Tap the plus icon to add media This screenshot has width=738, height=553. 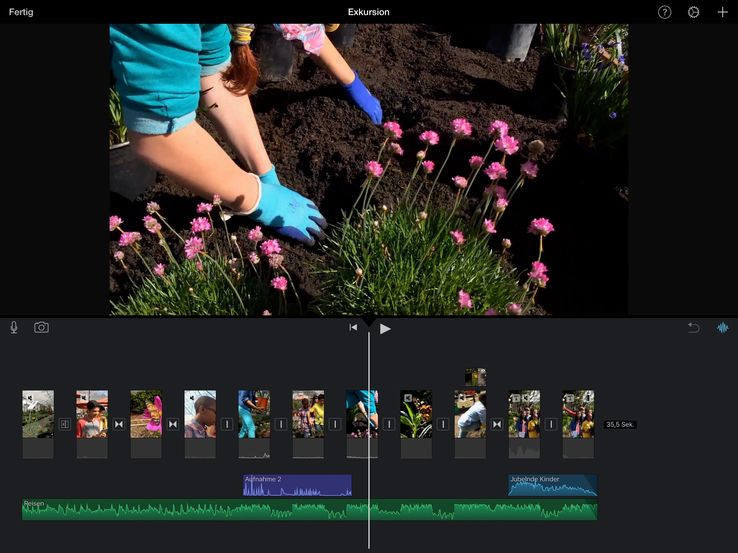[x=722, y=12]
